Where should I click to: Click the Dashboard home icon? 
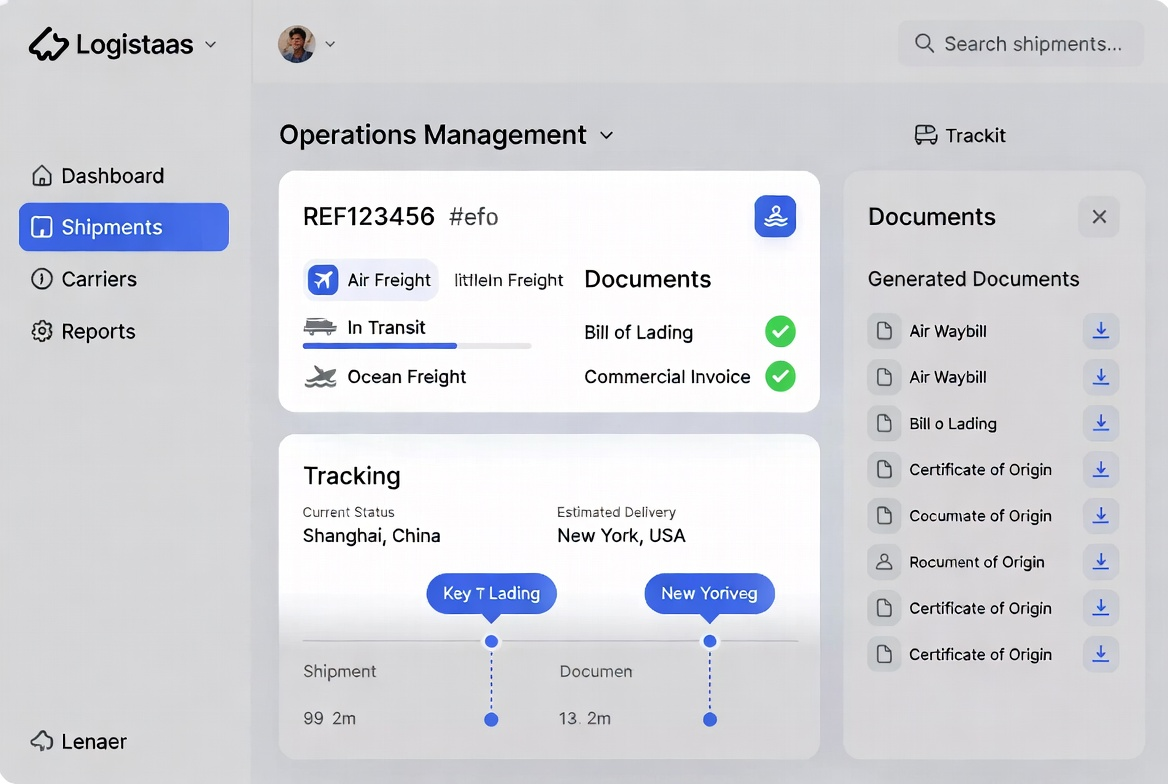pyautogui.click(x=42, y=175)
